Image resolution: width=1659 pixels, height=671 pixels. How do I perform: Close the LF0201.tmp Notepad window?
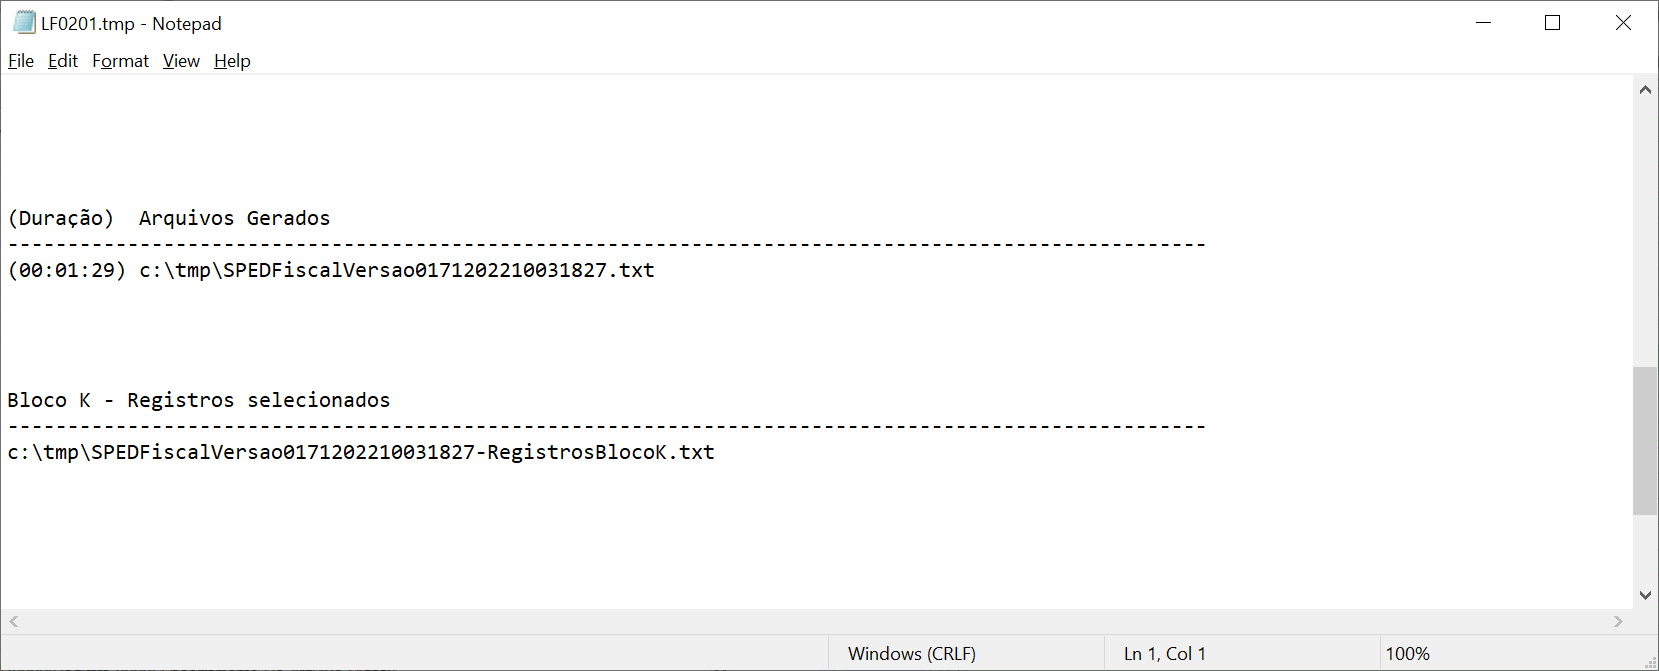point(1623,23)
